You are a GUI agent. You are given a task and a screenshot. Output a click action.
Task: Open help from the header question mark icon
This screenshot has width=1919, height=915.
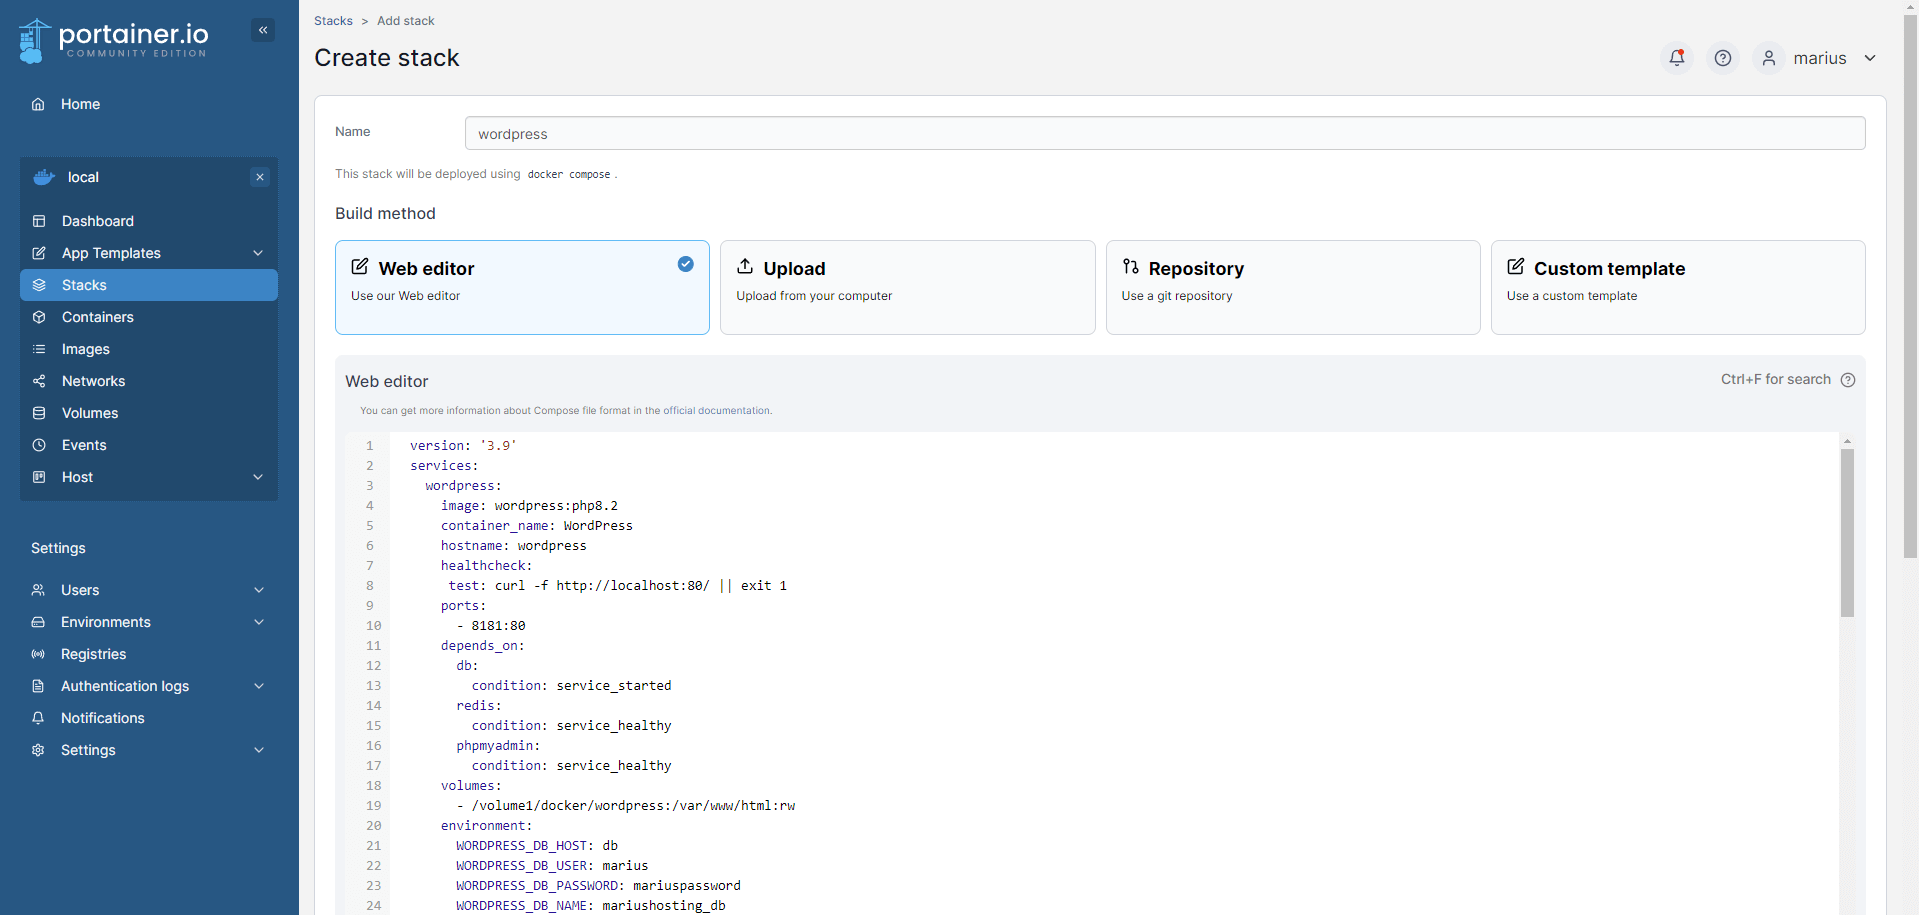[x=1723, y=58]
